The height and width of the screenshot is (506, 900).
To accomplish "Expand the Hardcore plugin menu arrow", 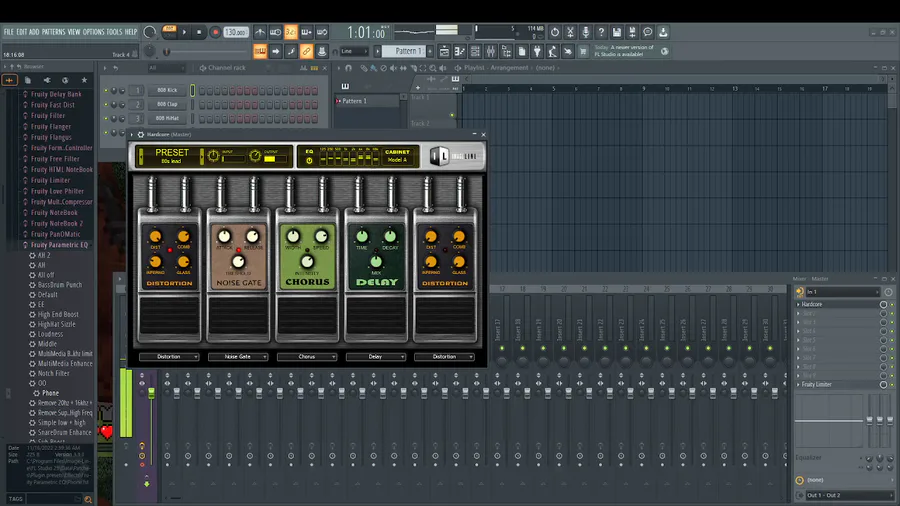I will 132,134.
